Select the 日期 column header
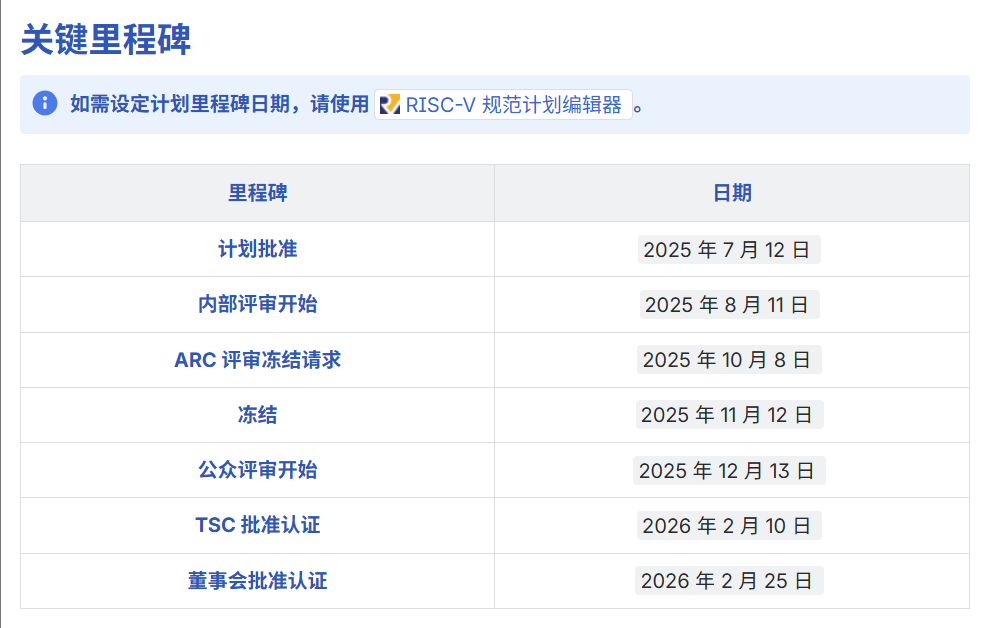Screen dimensions: 999x628 [x=731, y=193]
